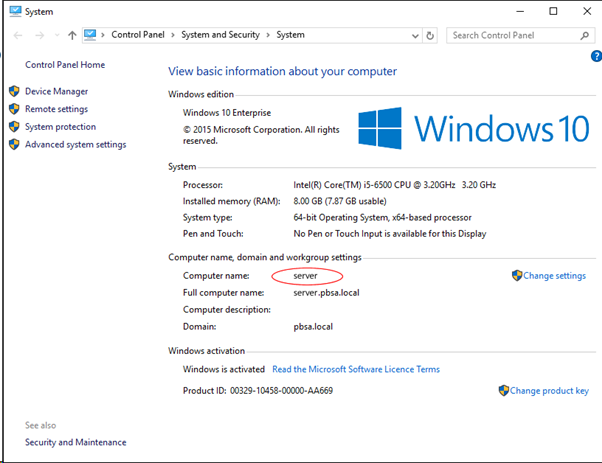Click the blue help question mark icon
The image size is (602, 463).
click(x=593, y=58)
